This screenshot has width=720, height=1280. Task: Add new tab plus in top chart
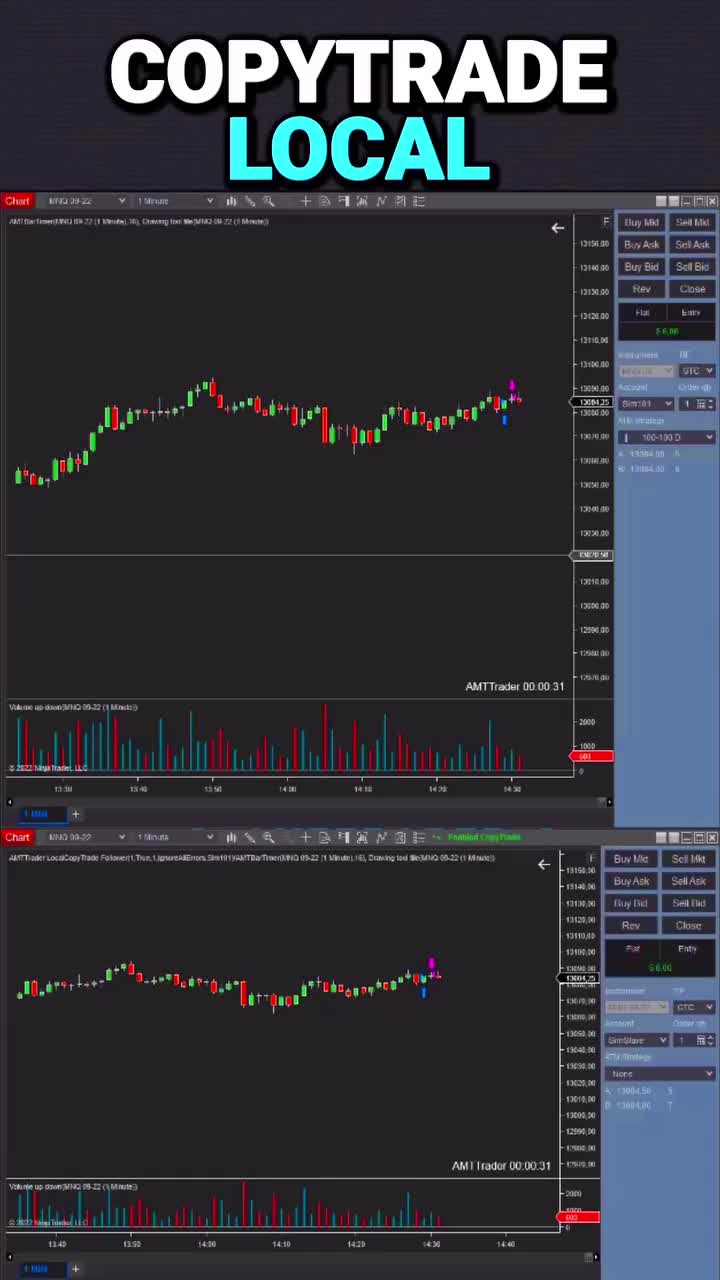coord(75,814)
